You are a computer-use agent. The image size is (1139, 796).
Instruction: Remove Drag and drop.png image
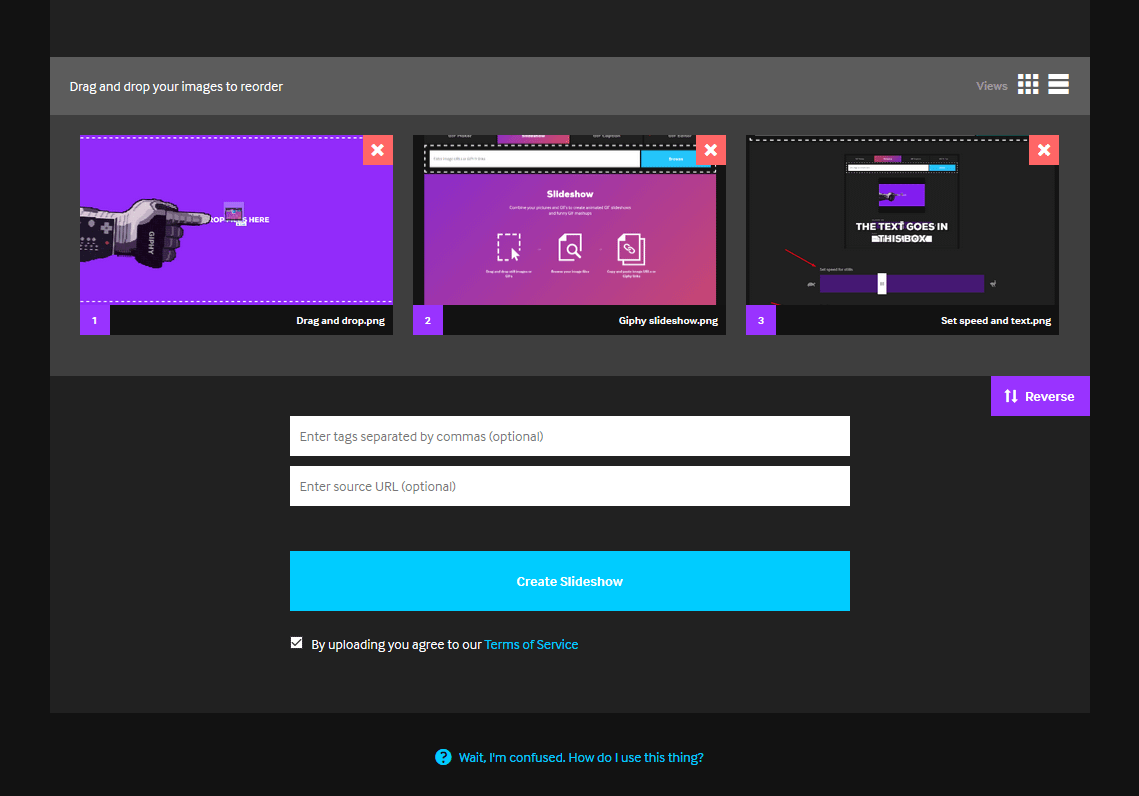[x=378, y=150]
